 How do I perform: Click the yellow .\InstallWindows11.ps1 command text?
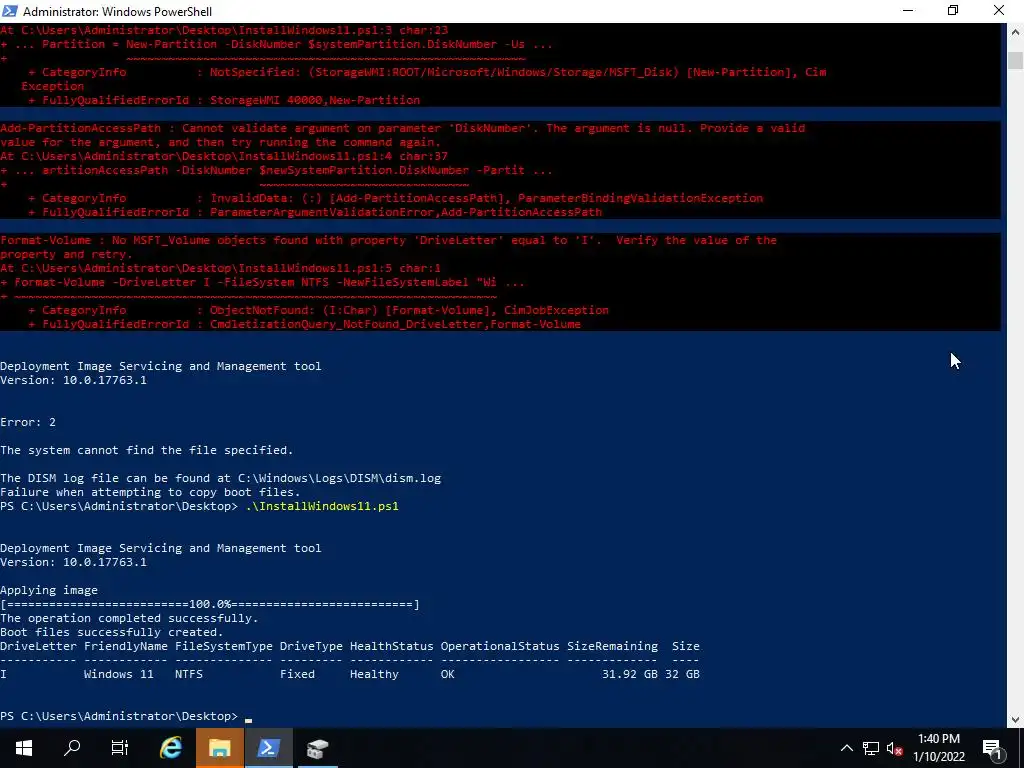(322, 506)
